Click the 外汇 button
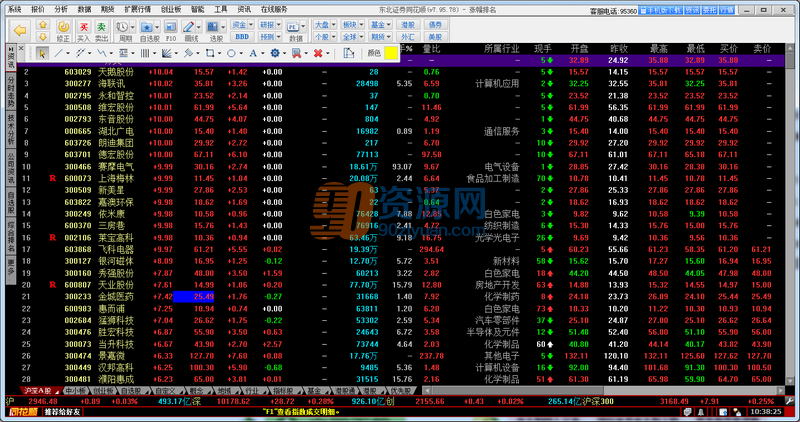 point(408,37)
